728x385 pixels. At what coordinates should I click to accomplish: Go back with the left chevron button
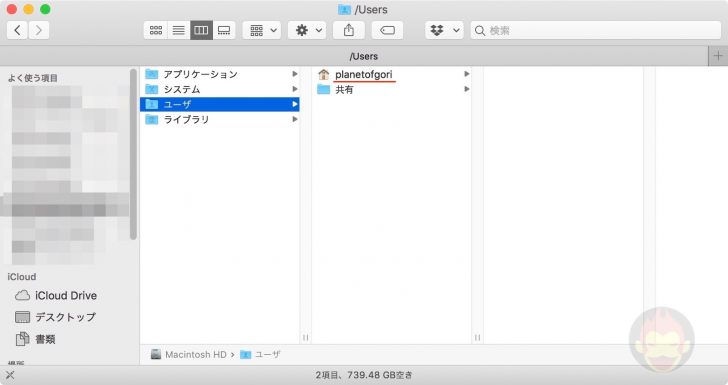(x=17, y=30)
